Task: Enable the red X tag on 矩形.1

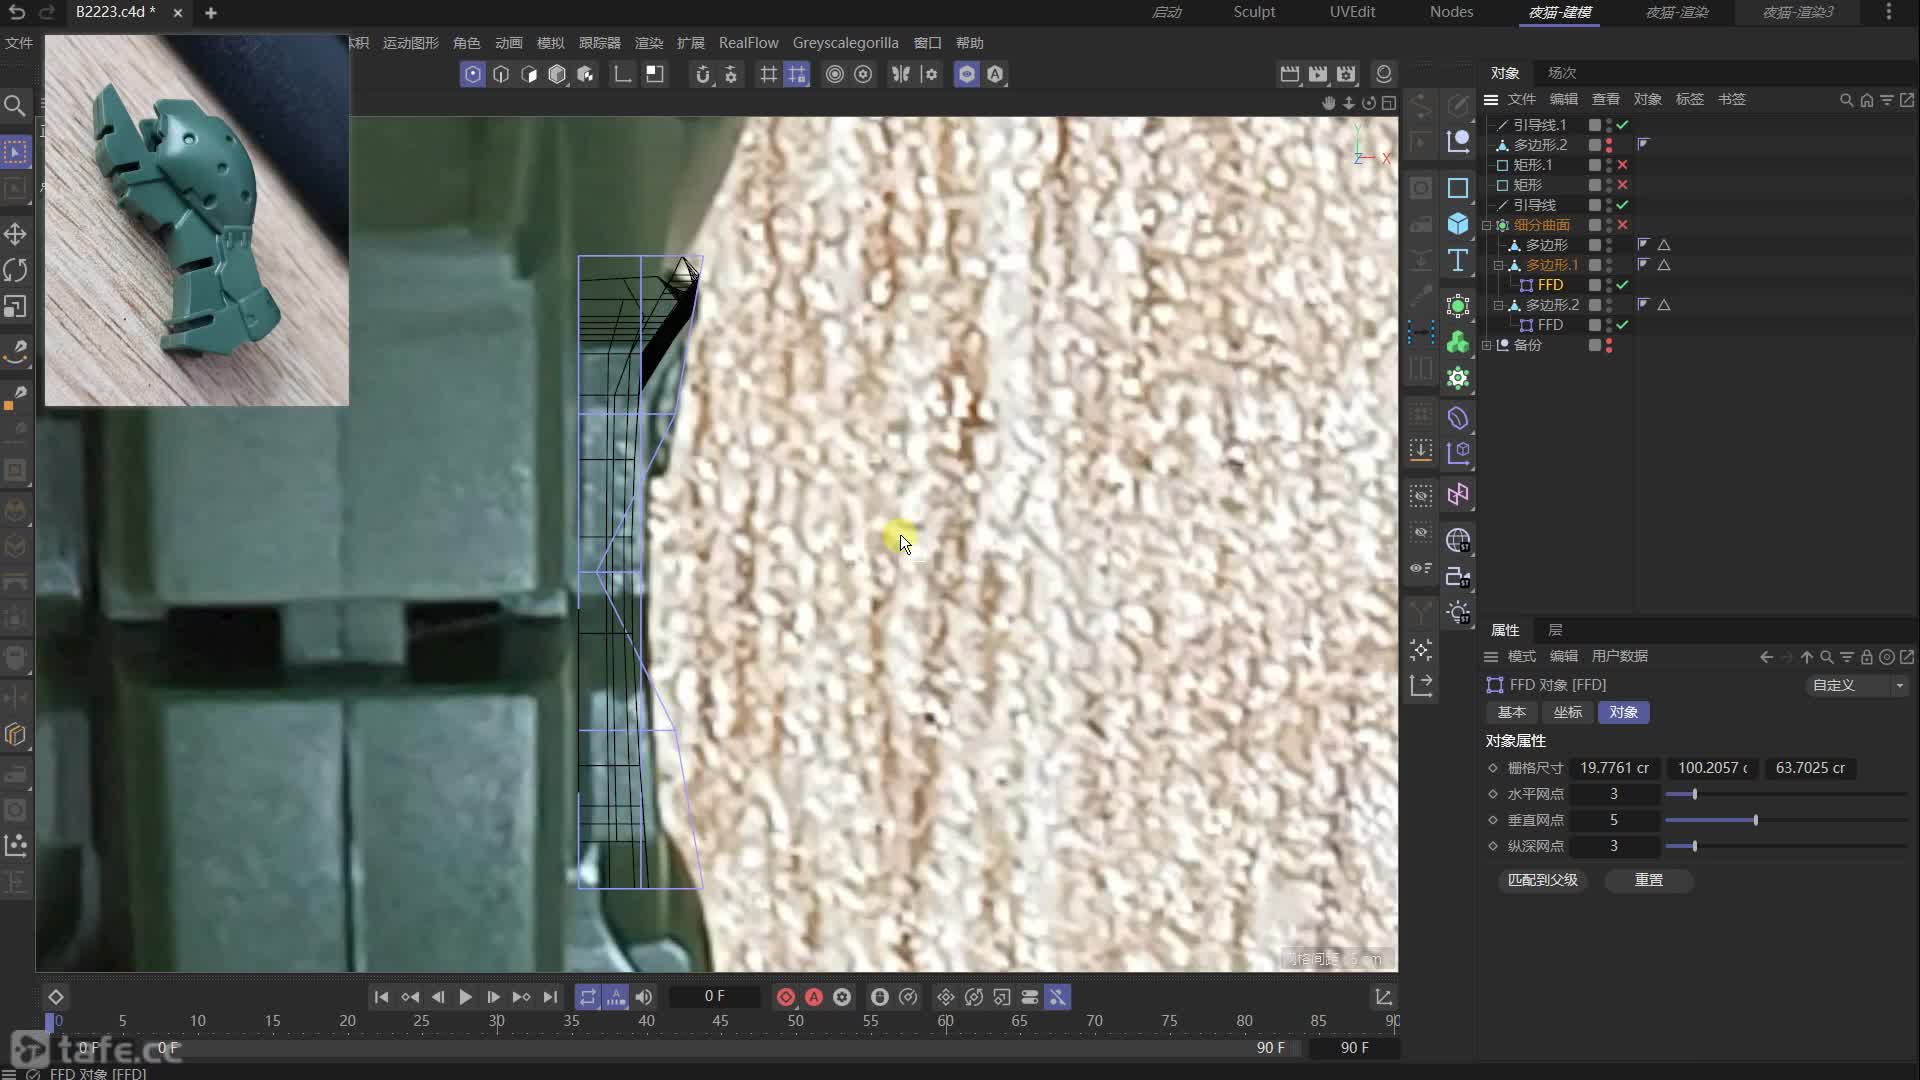Action: [x=1622, y=165]
